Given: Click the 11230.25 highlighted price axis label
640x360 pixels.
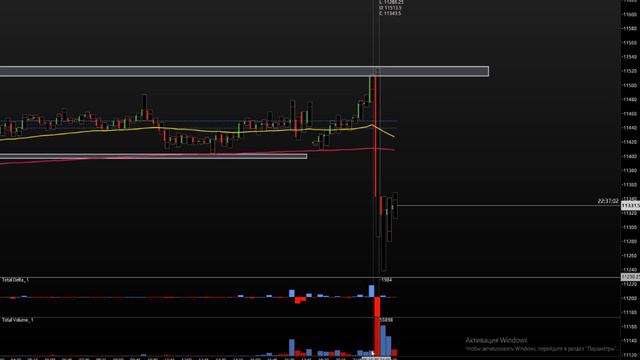Looking at the screenshot, I should click(x=630, y=277).
